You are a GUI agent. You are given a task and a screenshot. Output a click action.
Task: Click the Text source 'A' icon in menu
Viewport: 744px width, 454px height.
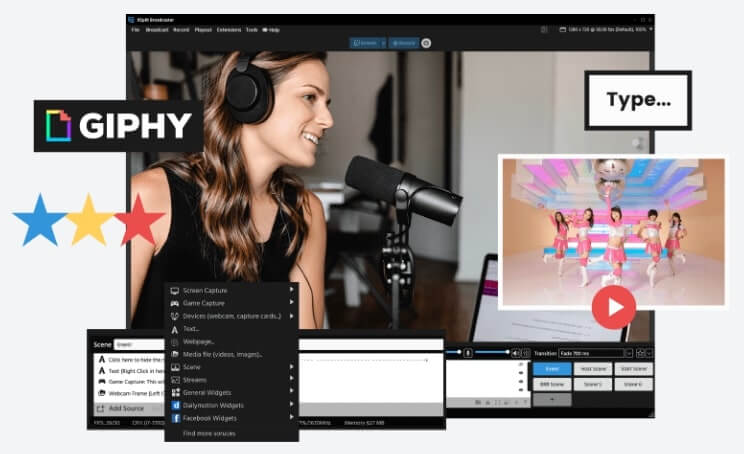point(175,329)
